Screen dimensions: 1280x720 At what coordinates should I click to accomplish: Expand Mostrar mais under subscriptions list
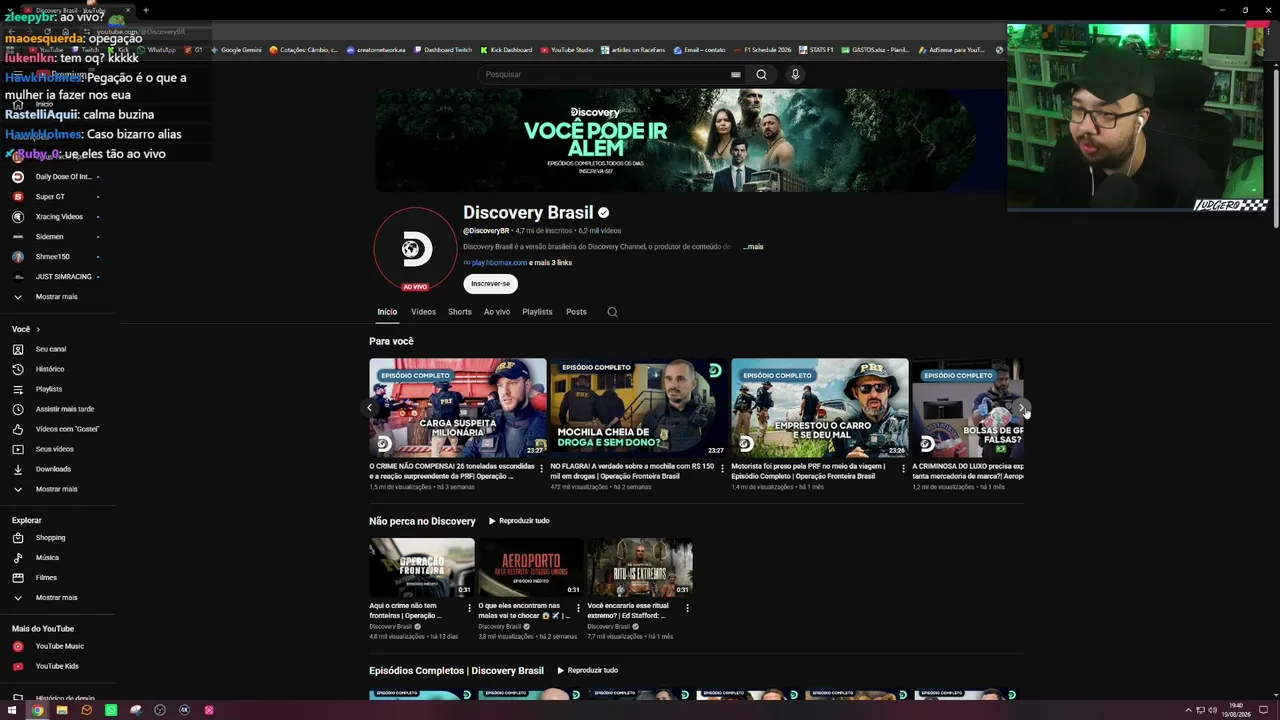click(56, 297)
